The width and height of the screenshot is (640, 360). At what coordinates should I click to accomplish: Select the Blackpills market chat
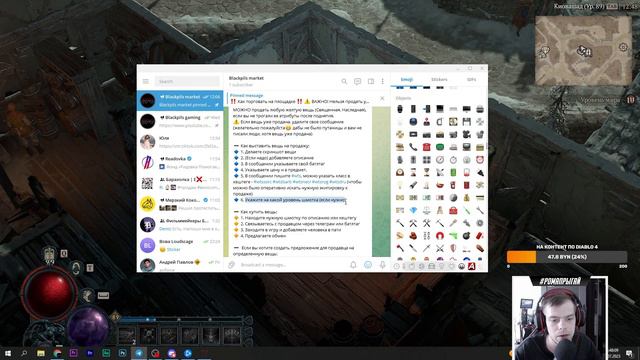click(180, 101)
